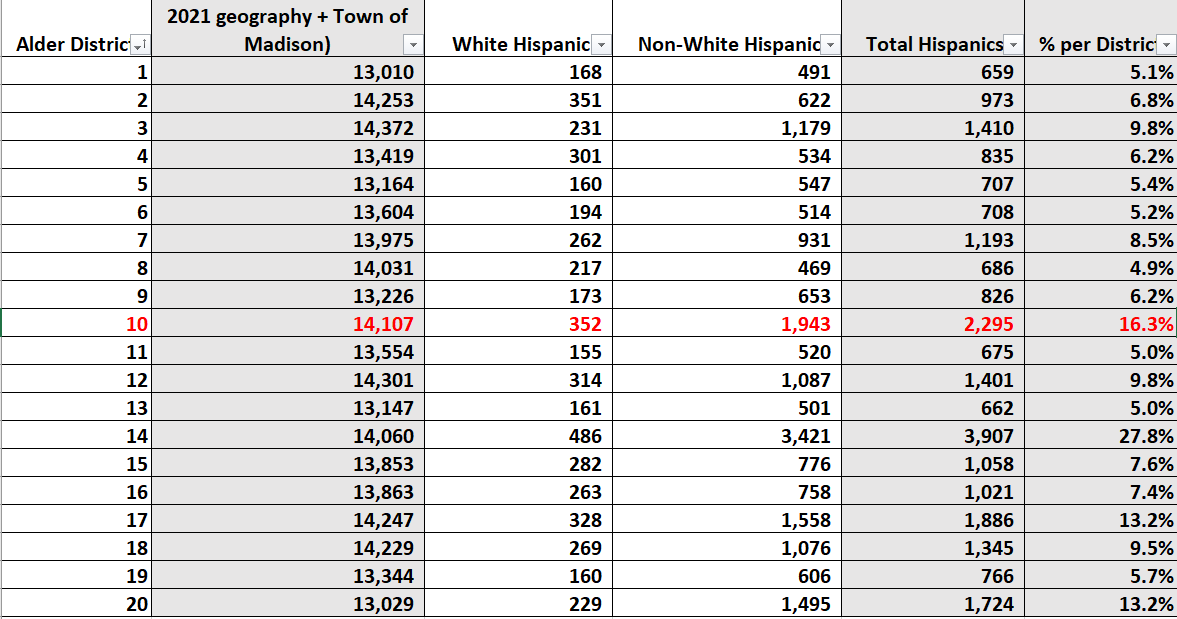Open the 2021 geography column filter dropdown
Screen dimensions: 1177x619
pyautogui.click(x=413, y=46)
